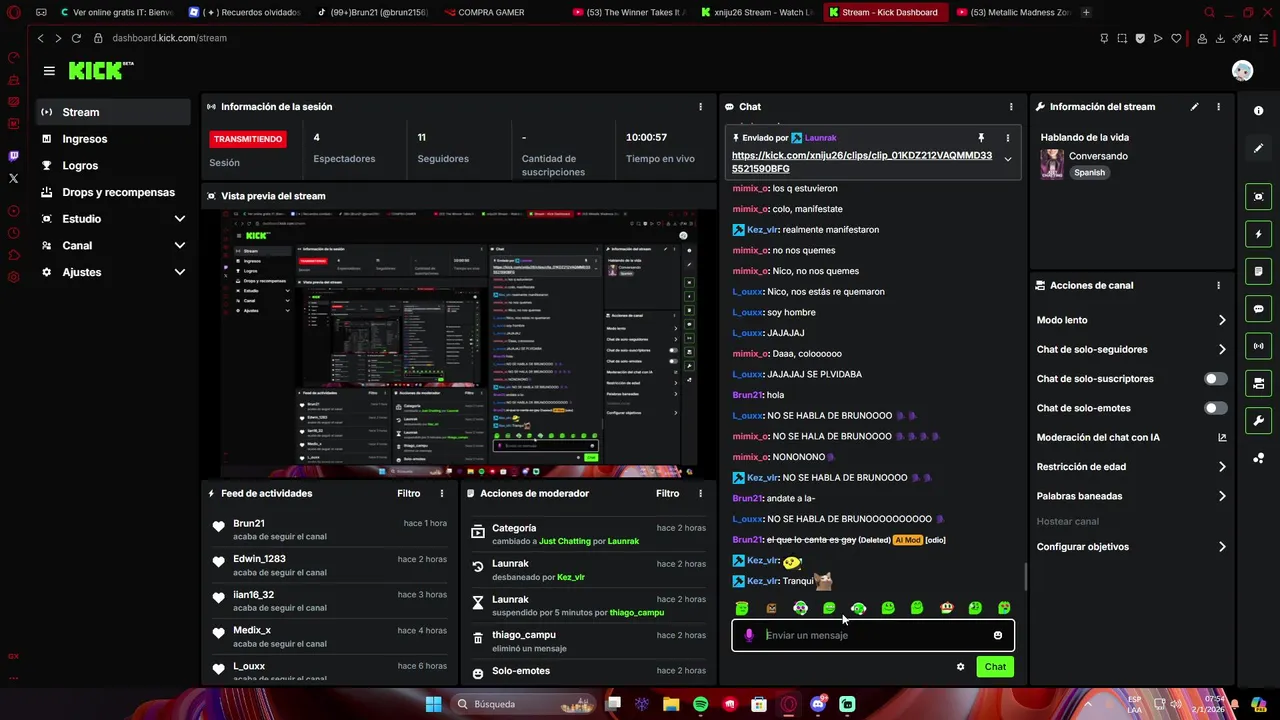This screenshot has height=720, width=1280.
Task: Click the three-dots cluster icon at rail bottom
Action: (1258, 458)
